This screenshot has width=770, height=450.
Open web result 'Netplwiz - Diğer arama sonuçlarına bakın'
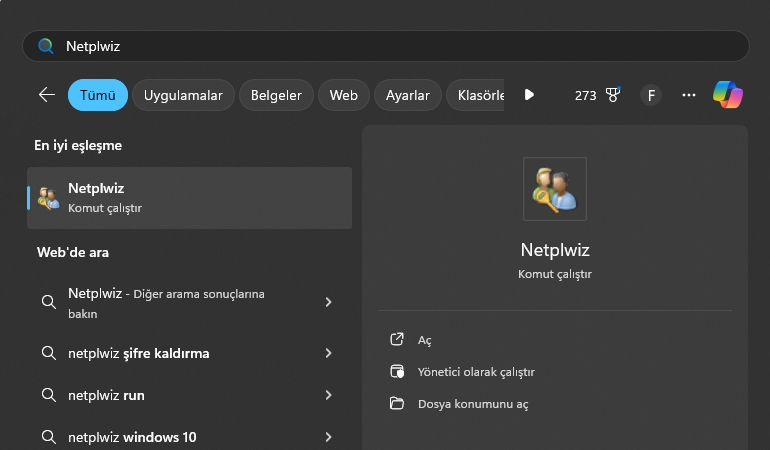point(190,303)
